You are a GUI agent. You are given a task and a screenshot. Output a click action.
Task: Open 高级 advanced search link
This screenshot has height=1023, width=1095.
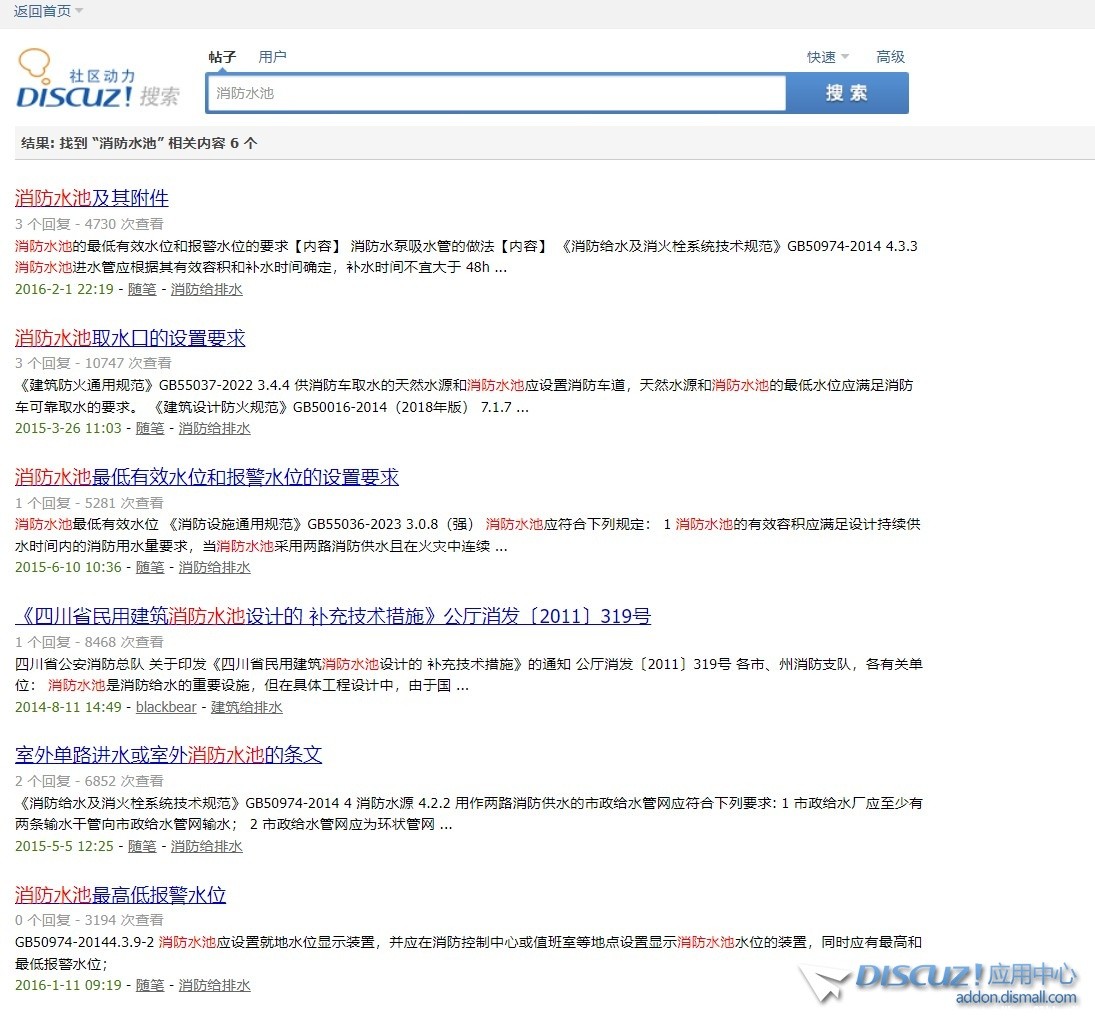click(x=890, y=57)
